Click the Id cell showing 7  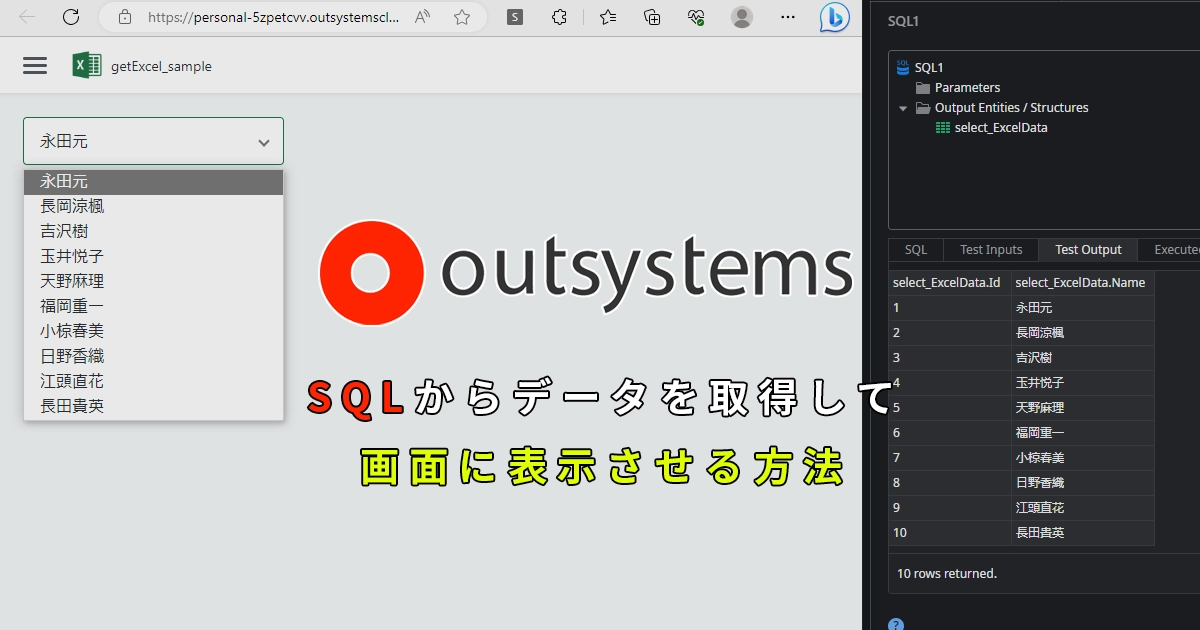(950, 458)
